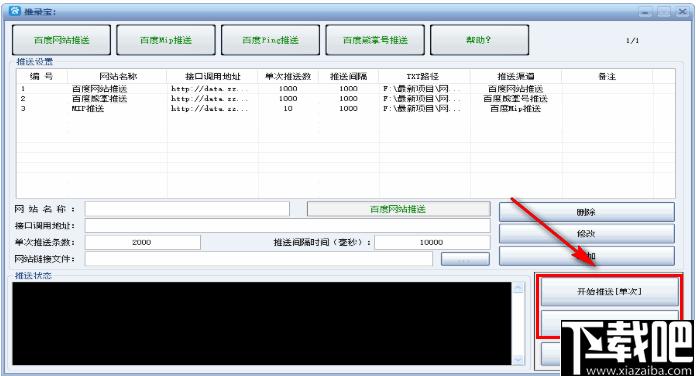Click the green 百度网站推送 channel selector button
Image resolution: width=696 pixels, height=376 pixels.
click(399, 209)
